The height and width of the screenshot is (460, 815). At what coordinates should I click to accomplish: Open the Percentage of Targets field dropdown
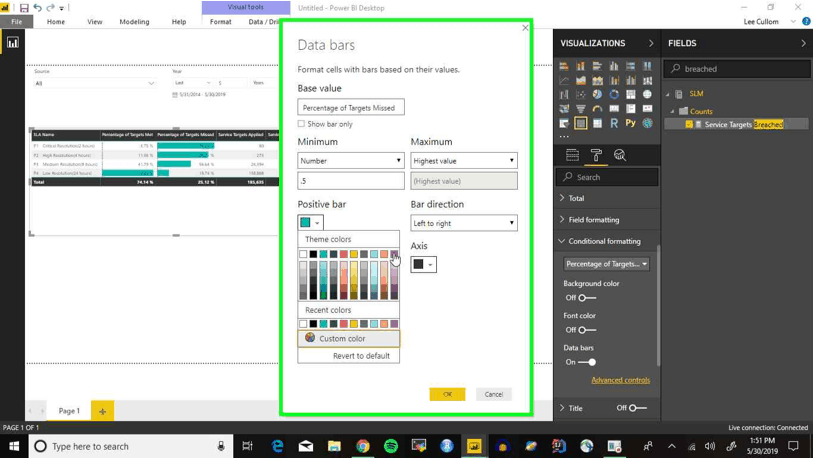coord(607,264)
